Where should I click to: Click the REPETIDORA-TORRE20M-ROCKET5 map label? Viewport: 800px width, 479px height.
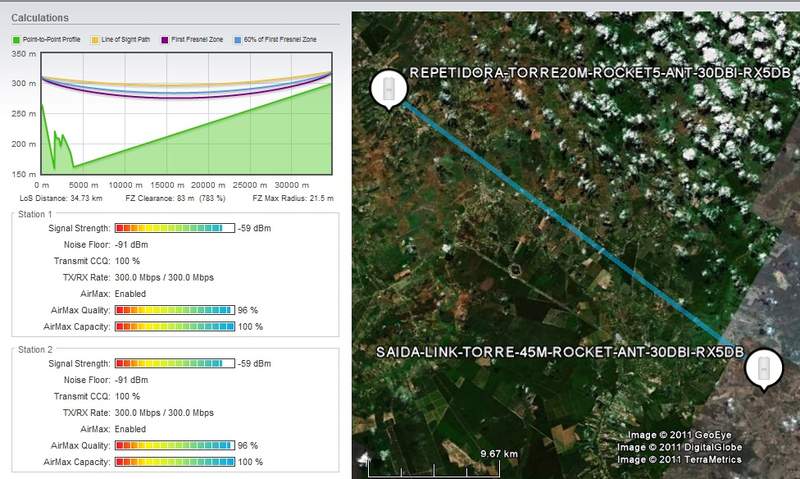[600, 73]
